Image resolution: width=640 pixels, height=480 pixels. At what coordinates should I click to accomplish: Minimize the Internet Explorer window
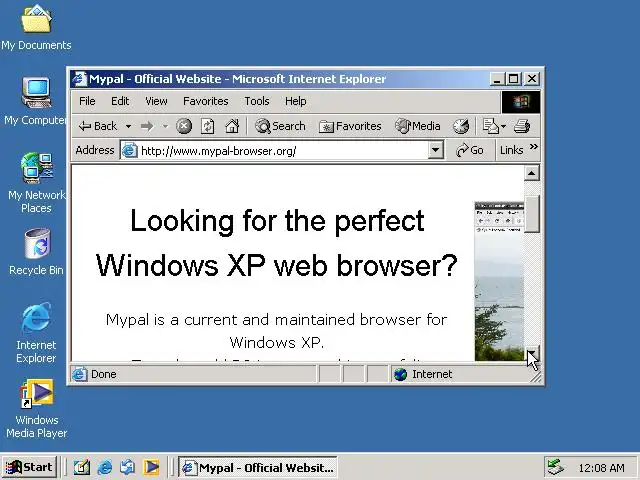coord(497,79)
